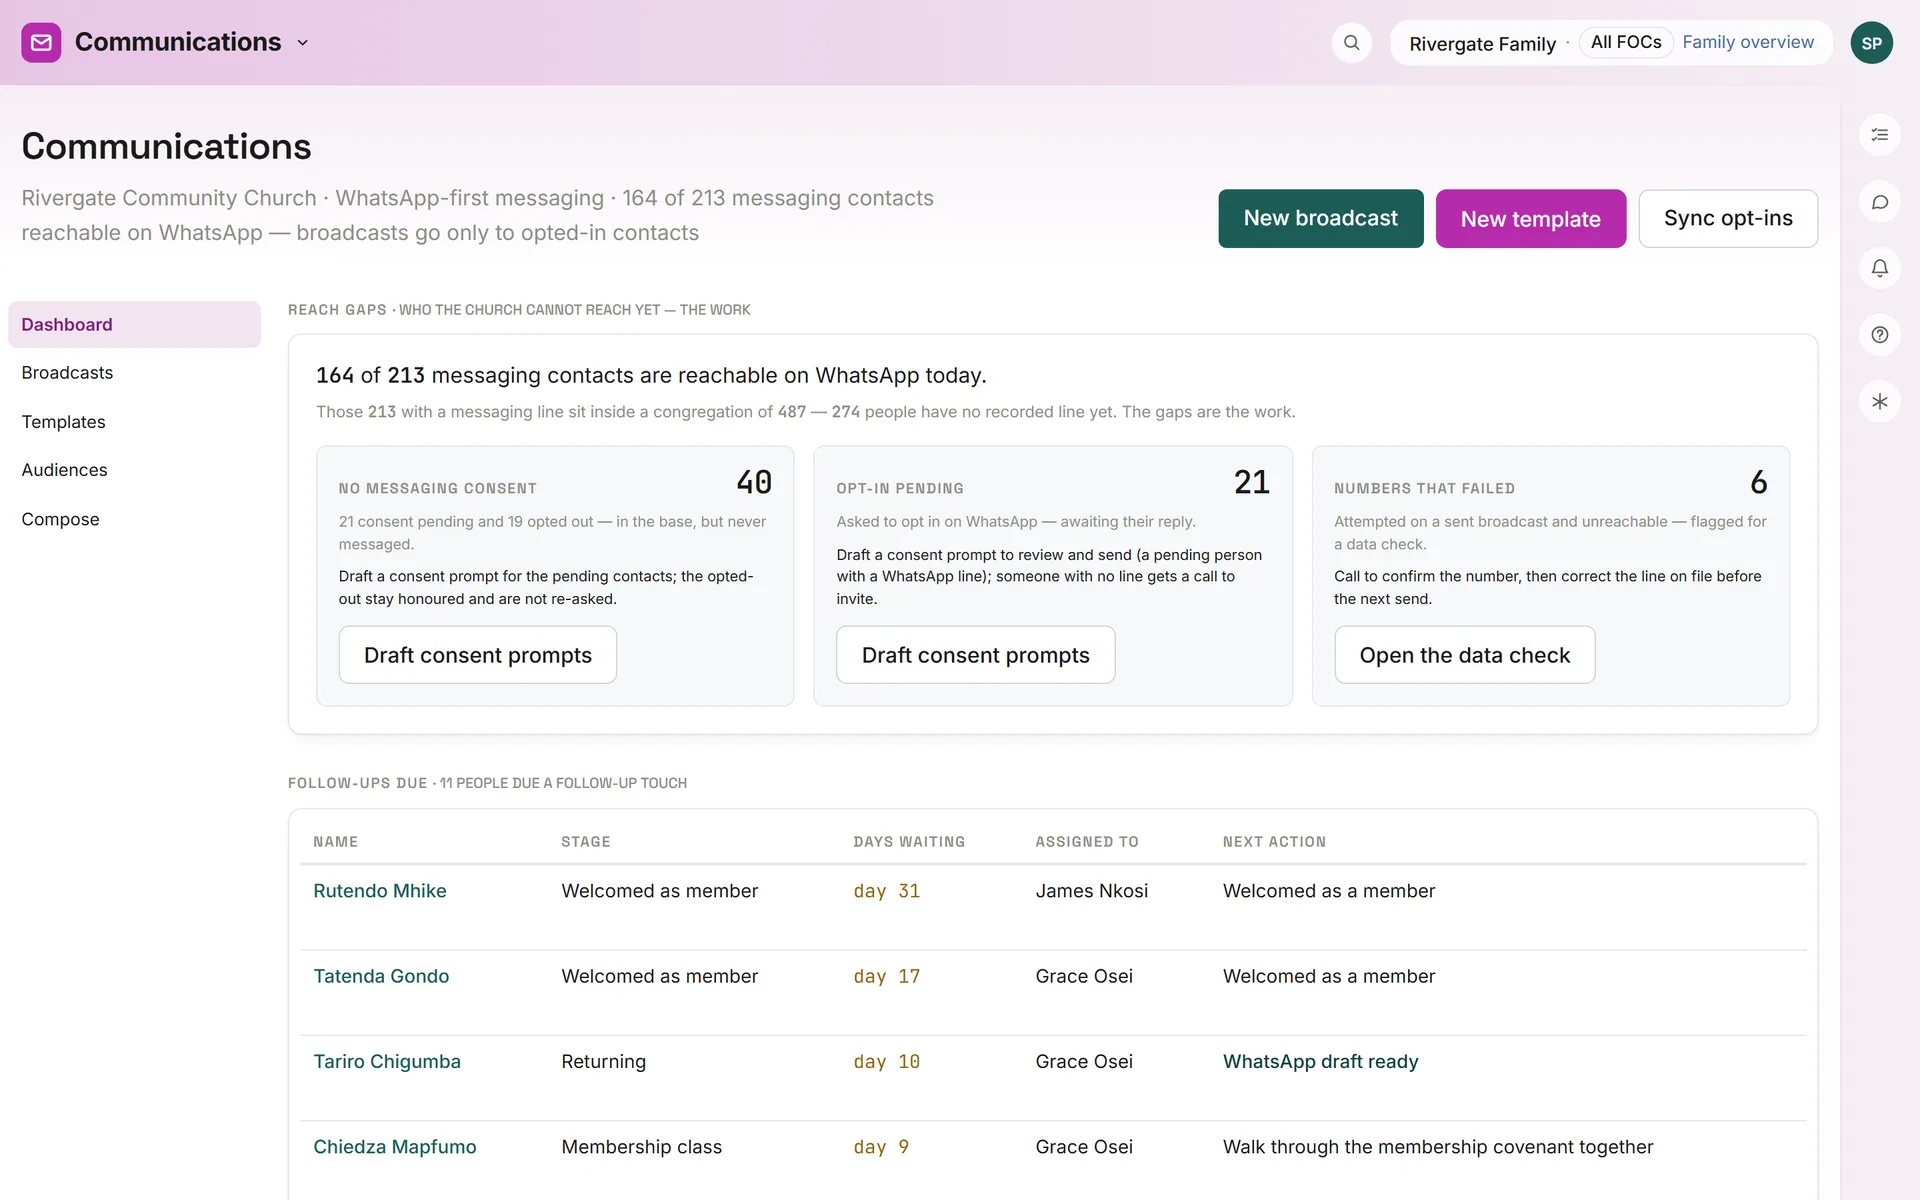Viewport: 1920px width, 1200px height.
Task: Click the 21 count in Opt-in Pending
Action: click(x=1252, y=482)
